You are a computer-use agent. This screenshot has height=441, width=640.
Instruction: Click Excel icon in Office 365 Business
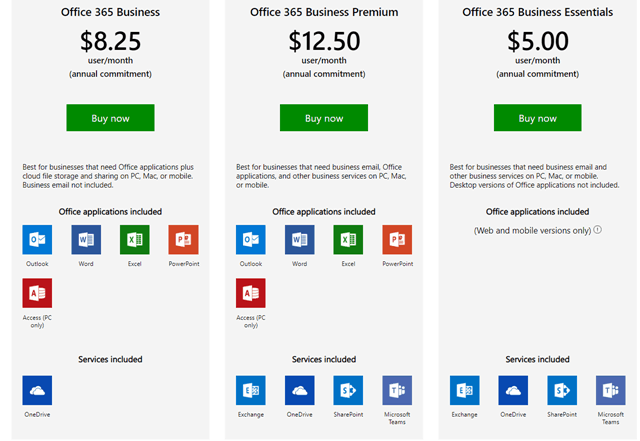coord(134,240)
